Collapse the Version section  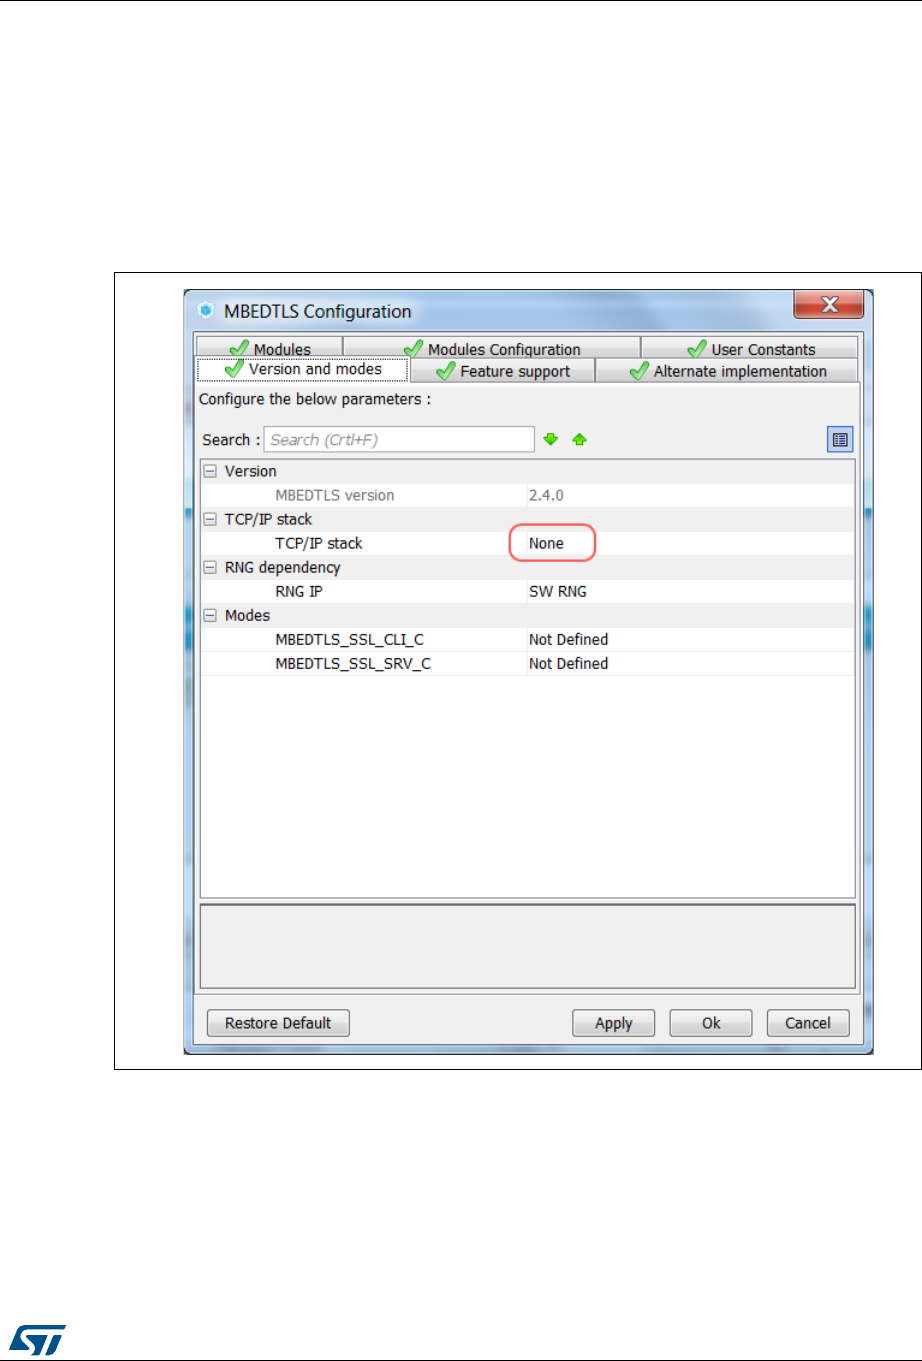point(210,471)
